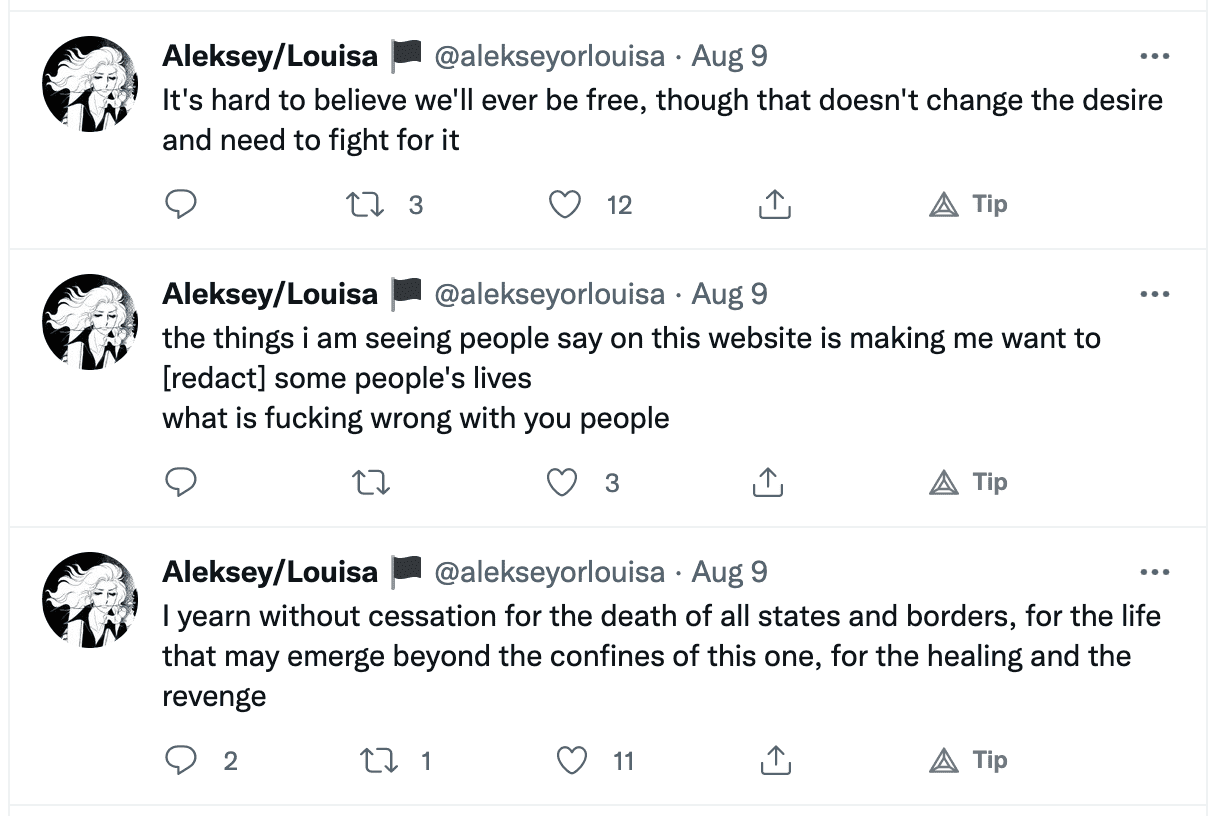Open more options for the third tweet
This screenshot has width=1218, height=816.
1154,573
